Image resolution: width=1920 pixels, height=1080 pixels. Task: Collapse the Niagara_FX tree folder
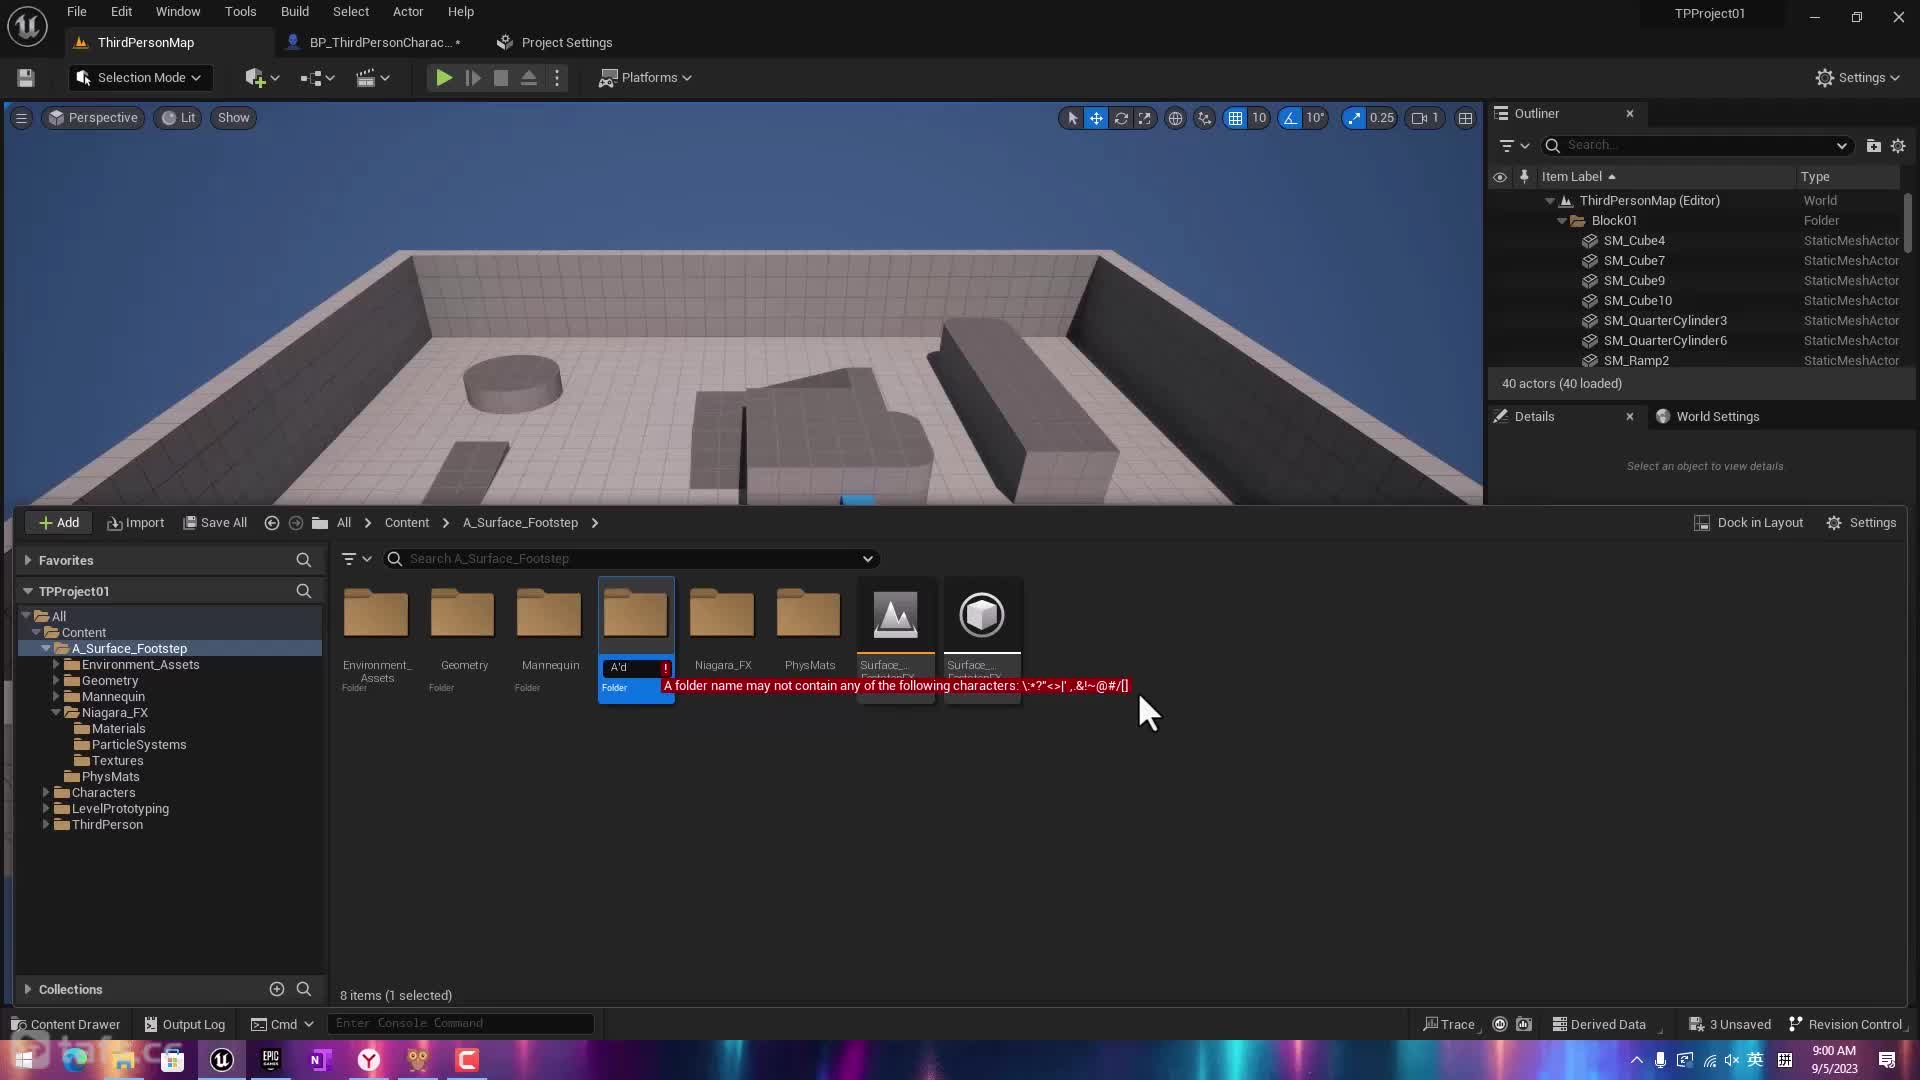click(56, 713)
